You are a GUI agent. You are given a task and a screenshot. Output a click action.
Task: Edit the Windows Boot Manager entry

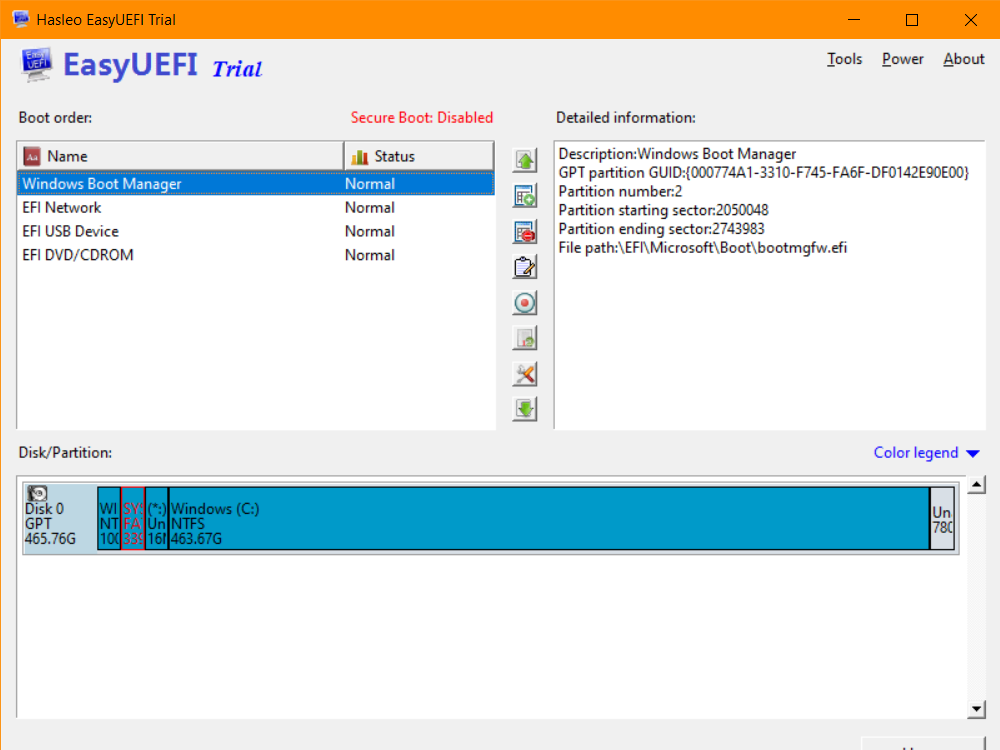pyautogui.click(x=524, y=266)
